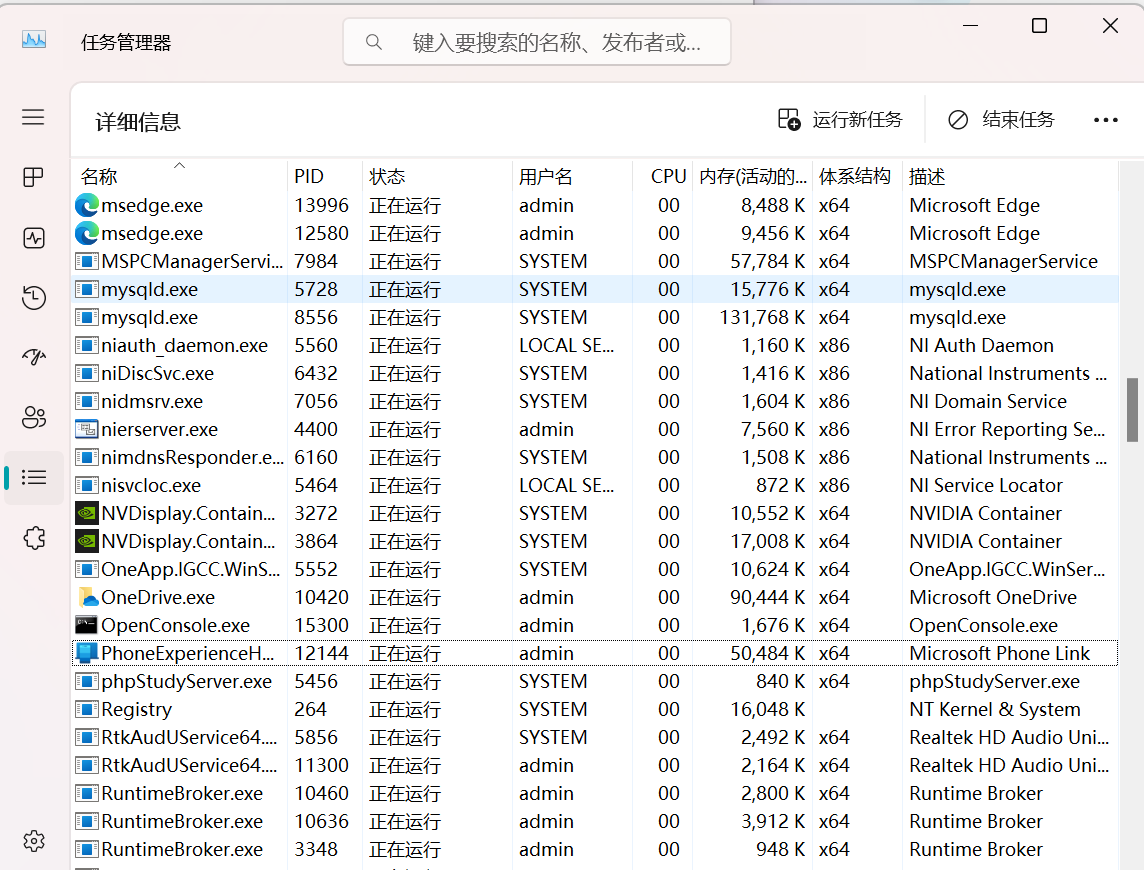Image resolution: width=1144 pixels, height=870 pixels.
Task: Open the Users page in sidebar
Action: click(33, 417)
